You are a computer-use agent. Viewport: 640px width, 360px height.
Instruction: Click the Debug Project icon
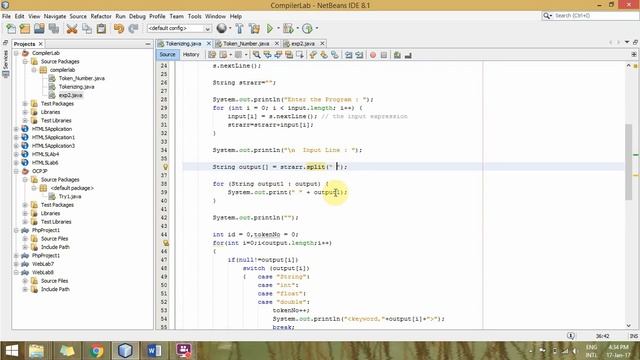click(288, 29)
